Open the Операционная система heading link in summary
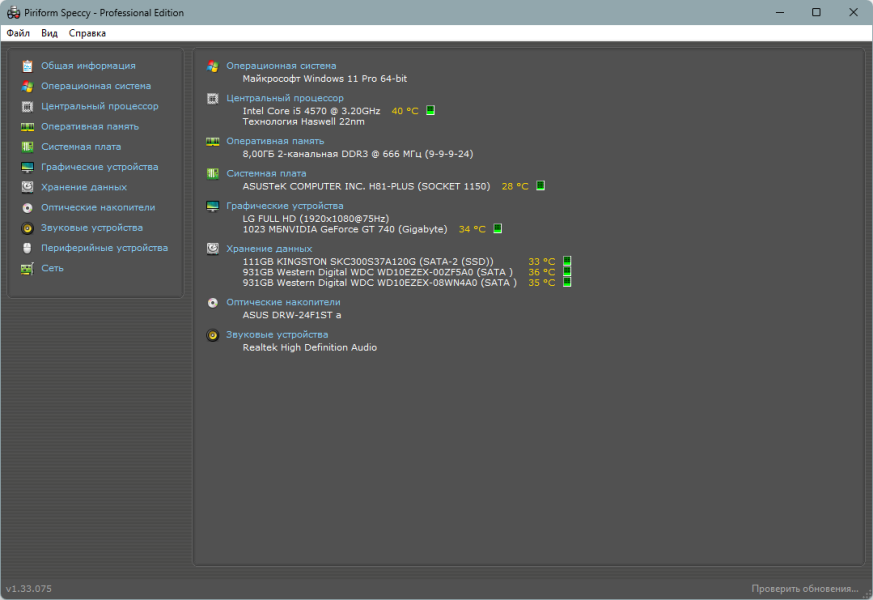 click(x=281, y=66)
